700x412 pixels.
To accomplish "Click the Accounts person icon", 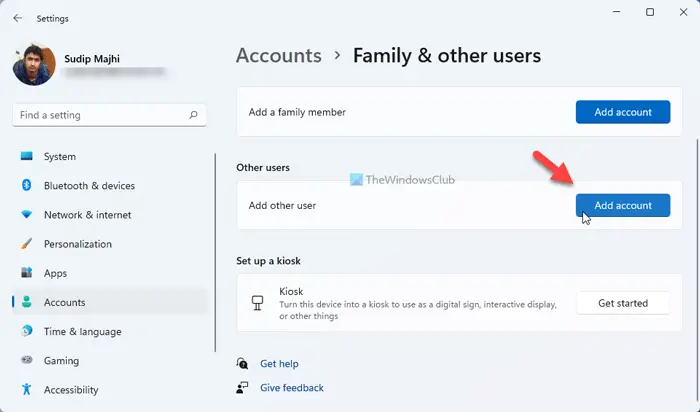I will pyautogui.click(x=26, y=302).
